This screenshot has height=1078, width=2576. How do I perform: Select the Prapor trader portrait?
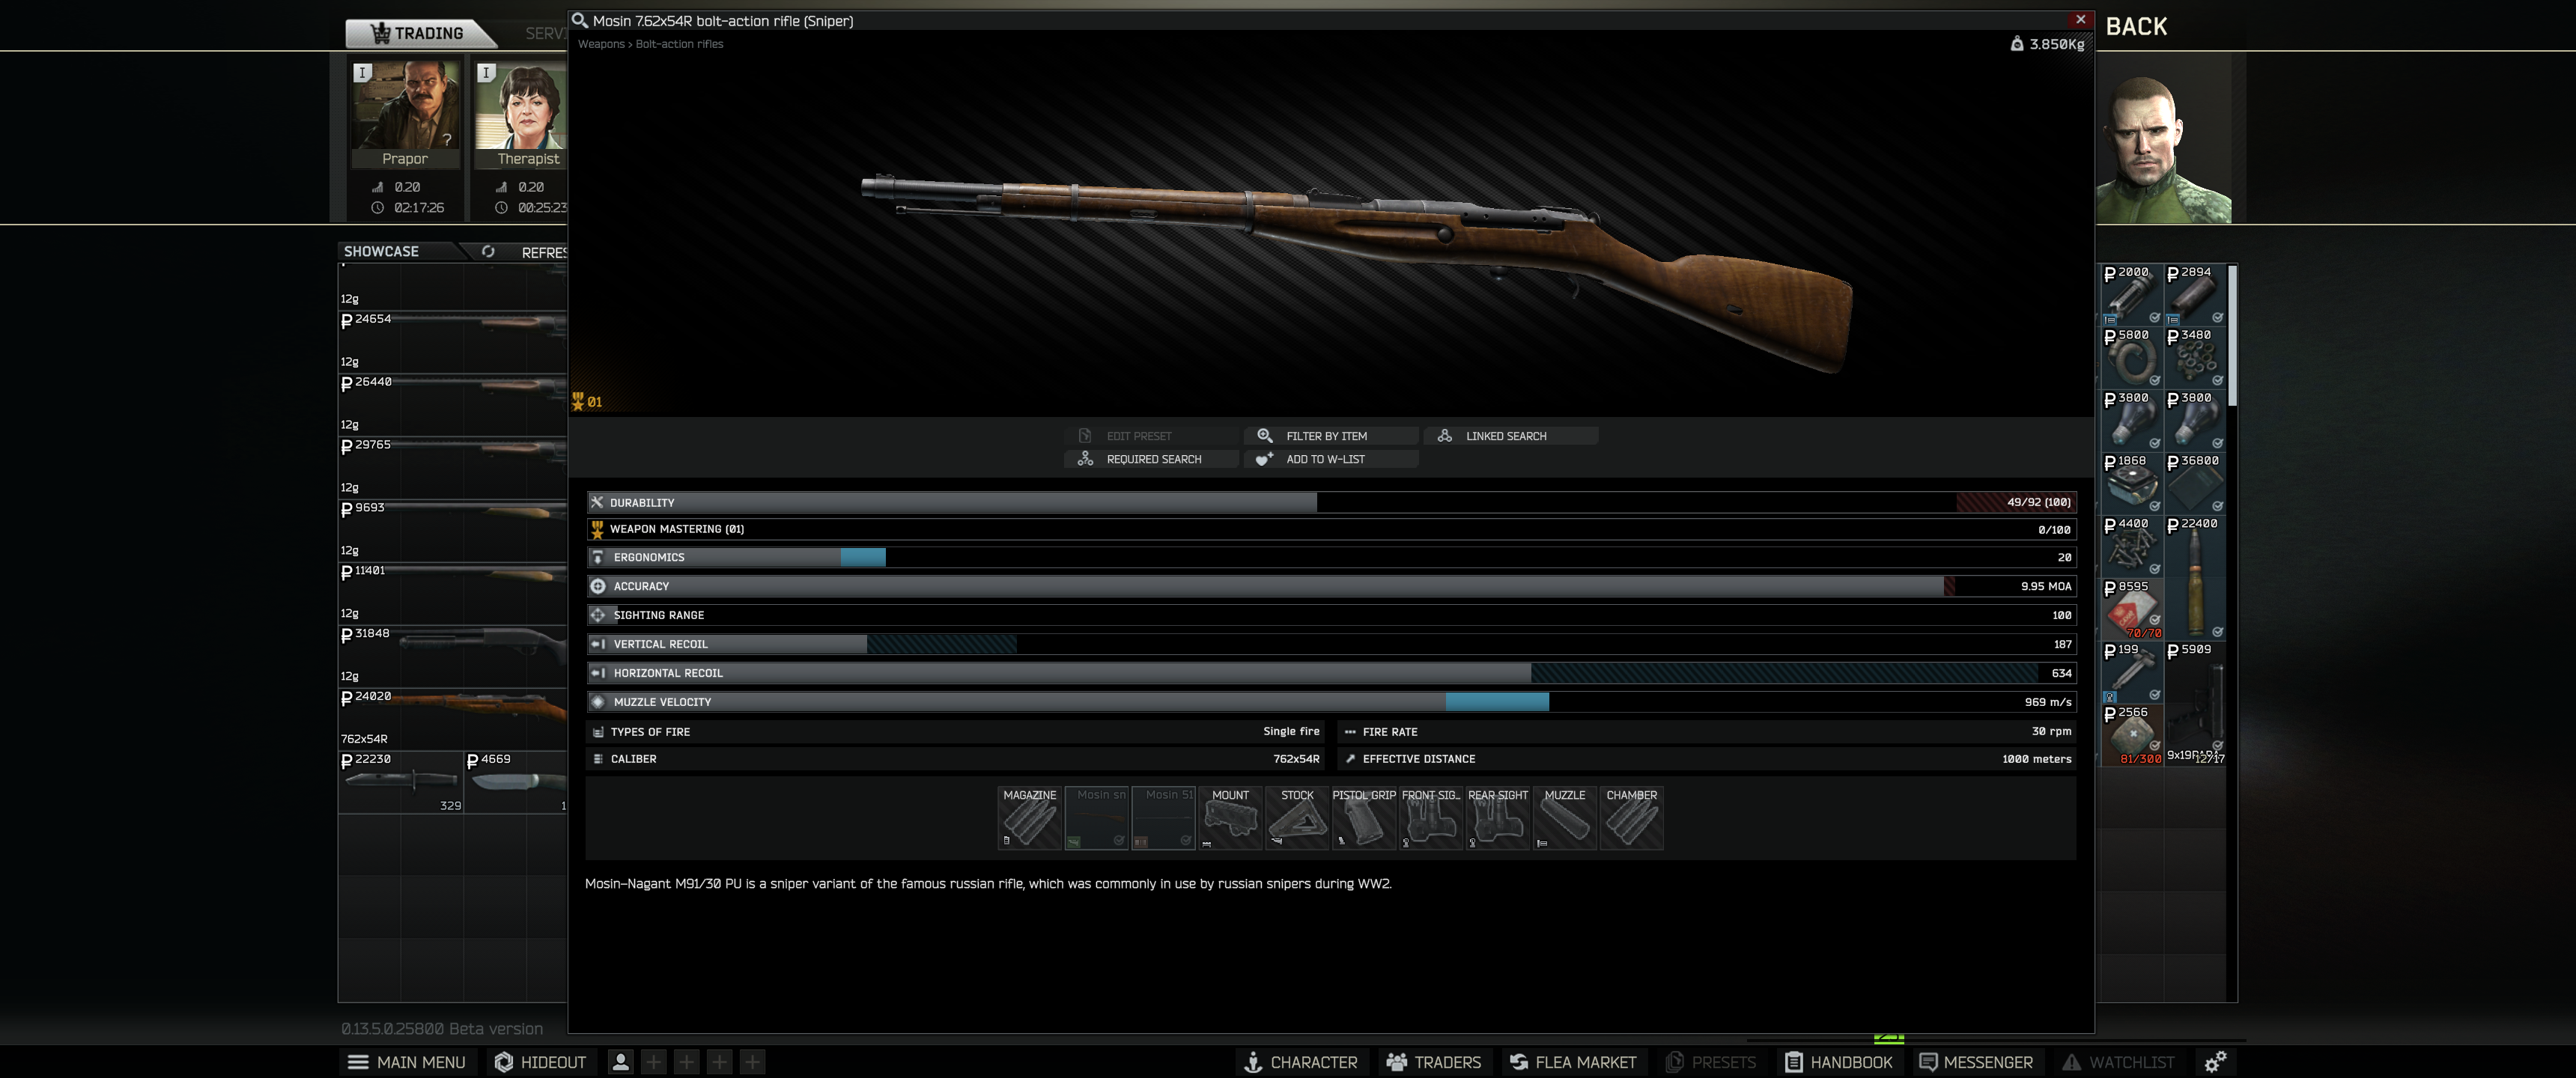(405, 106)
